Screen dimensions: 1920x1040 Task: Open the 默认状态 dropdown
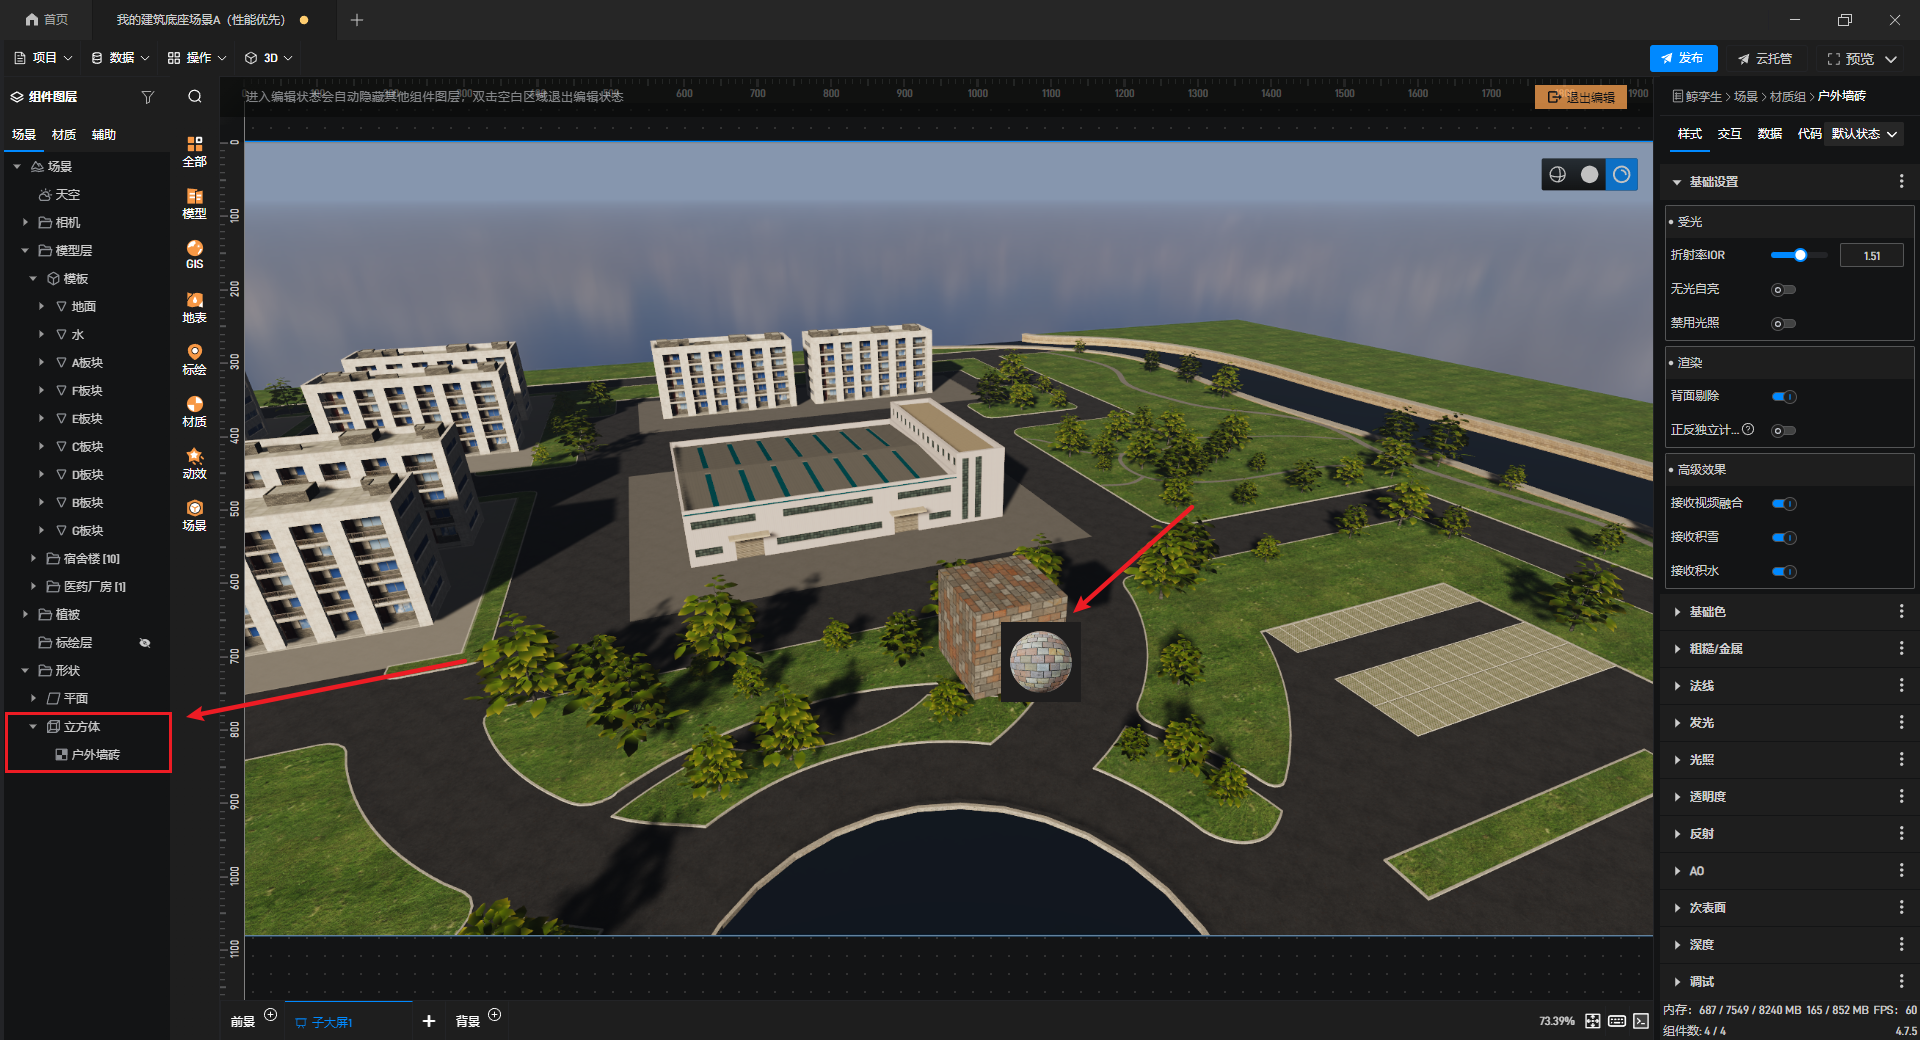pyautogui.click(x=1864, y=134)
